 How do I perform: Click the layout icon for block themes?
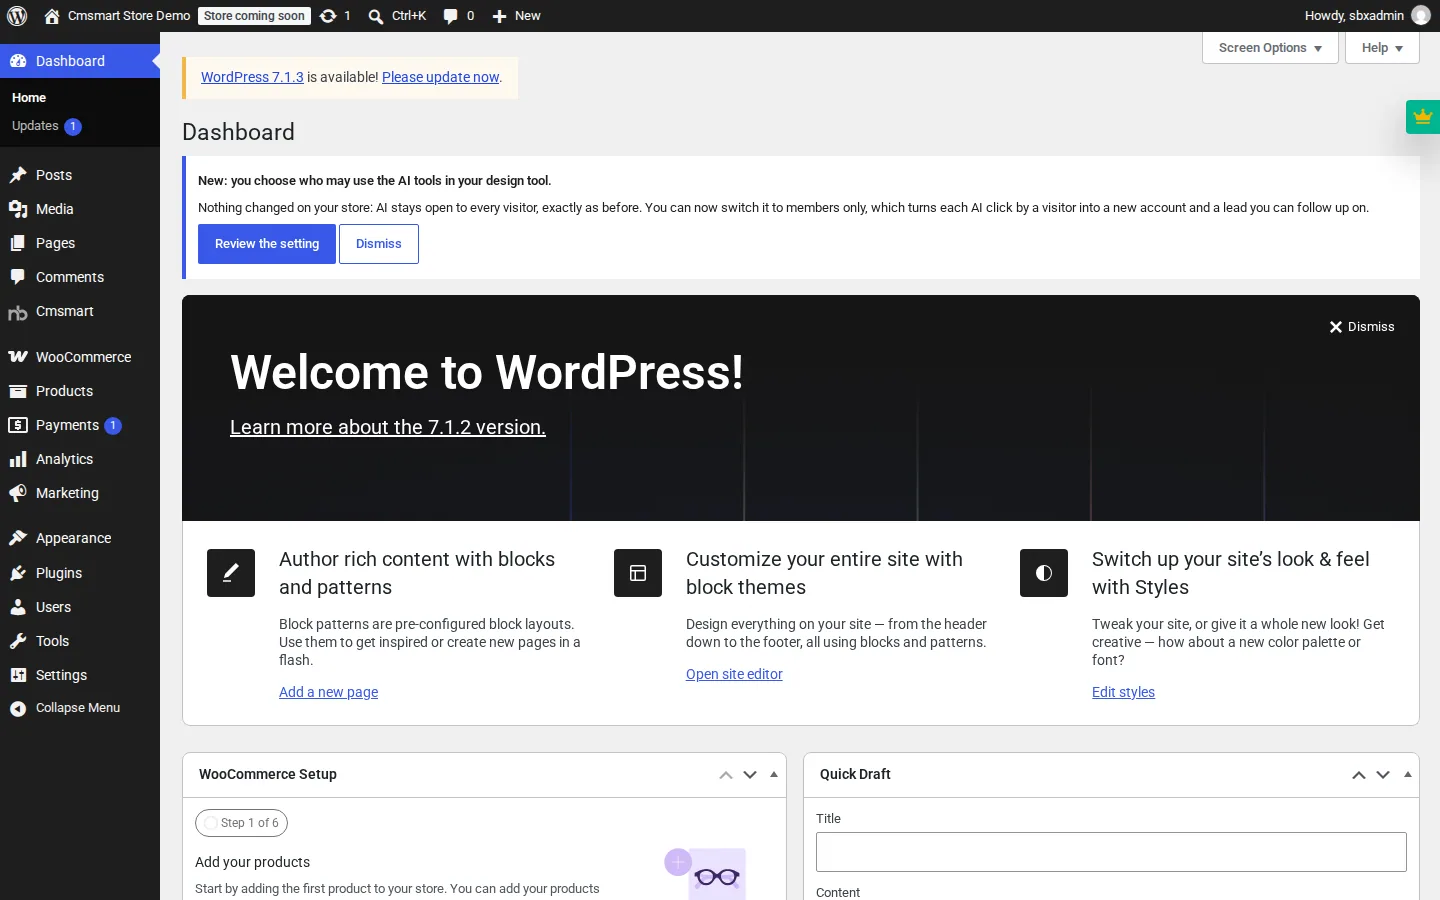pos(638,573)
